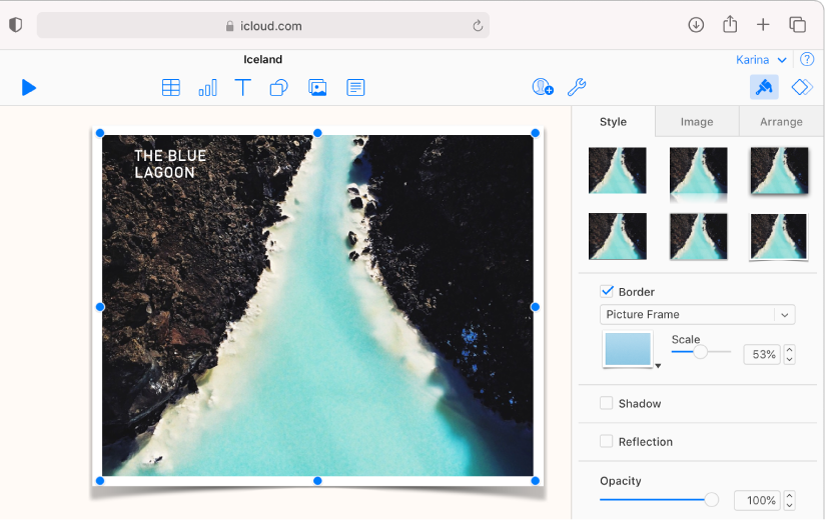Select the first image style thumbnail
The width and height of the screenshot is (826, 522).
617,171
